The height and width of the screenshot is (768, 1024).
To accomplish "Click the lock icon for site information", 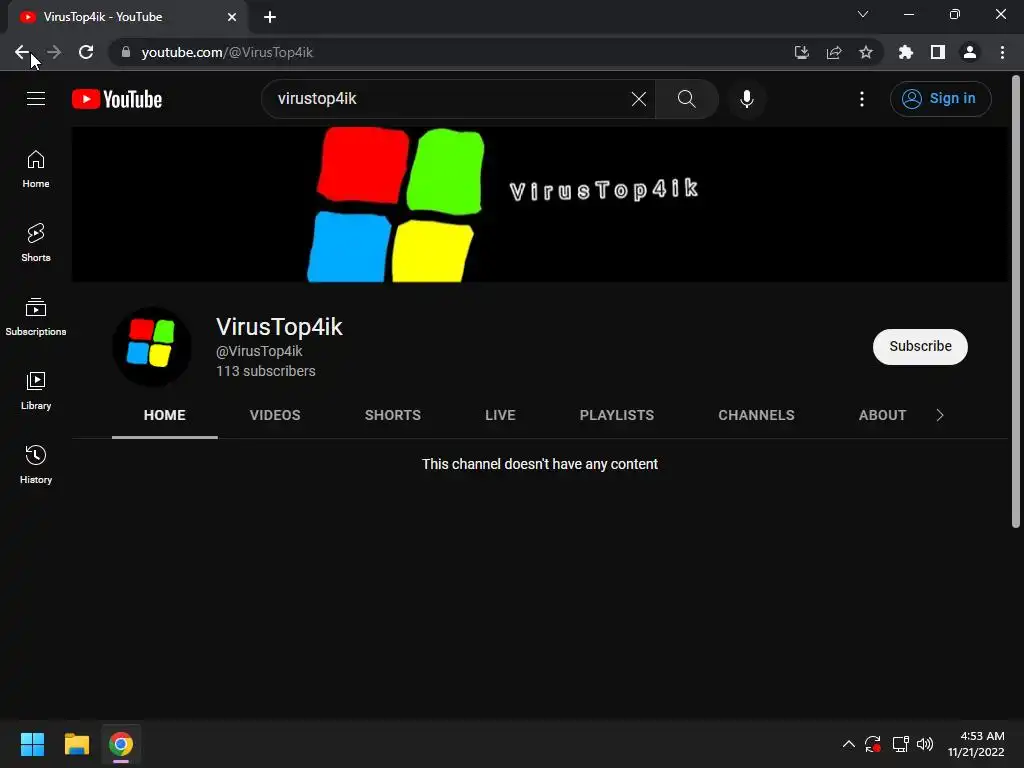I will pyautogui.click(x=126, y=52).
